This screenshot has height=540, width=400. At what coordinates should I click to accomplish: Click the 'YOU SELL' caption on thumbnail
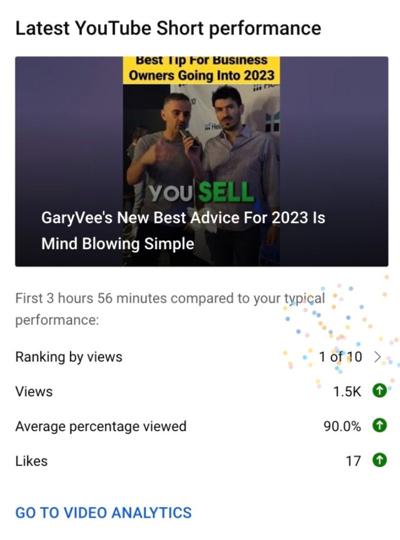click(202, 192)
